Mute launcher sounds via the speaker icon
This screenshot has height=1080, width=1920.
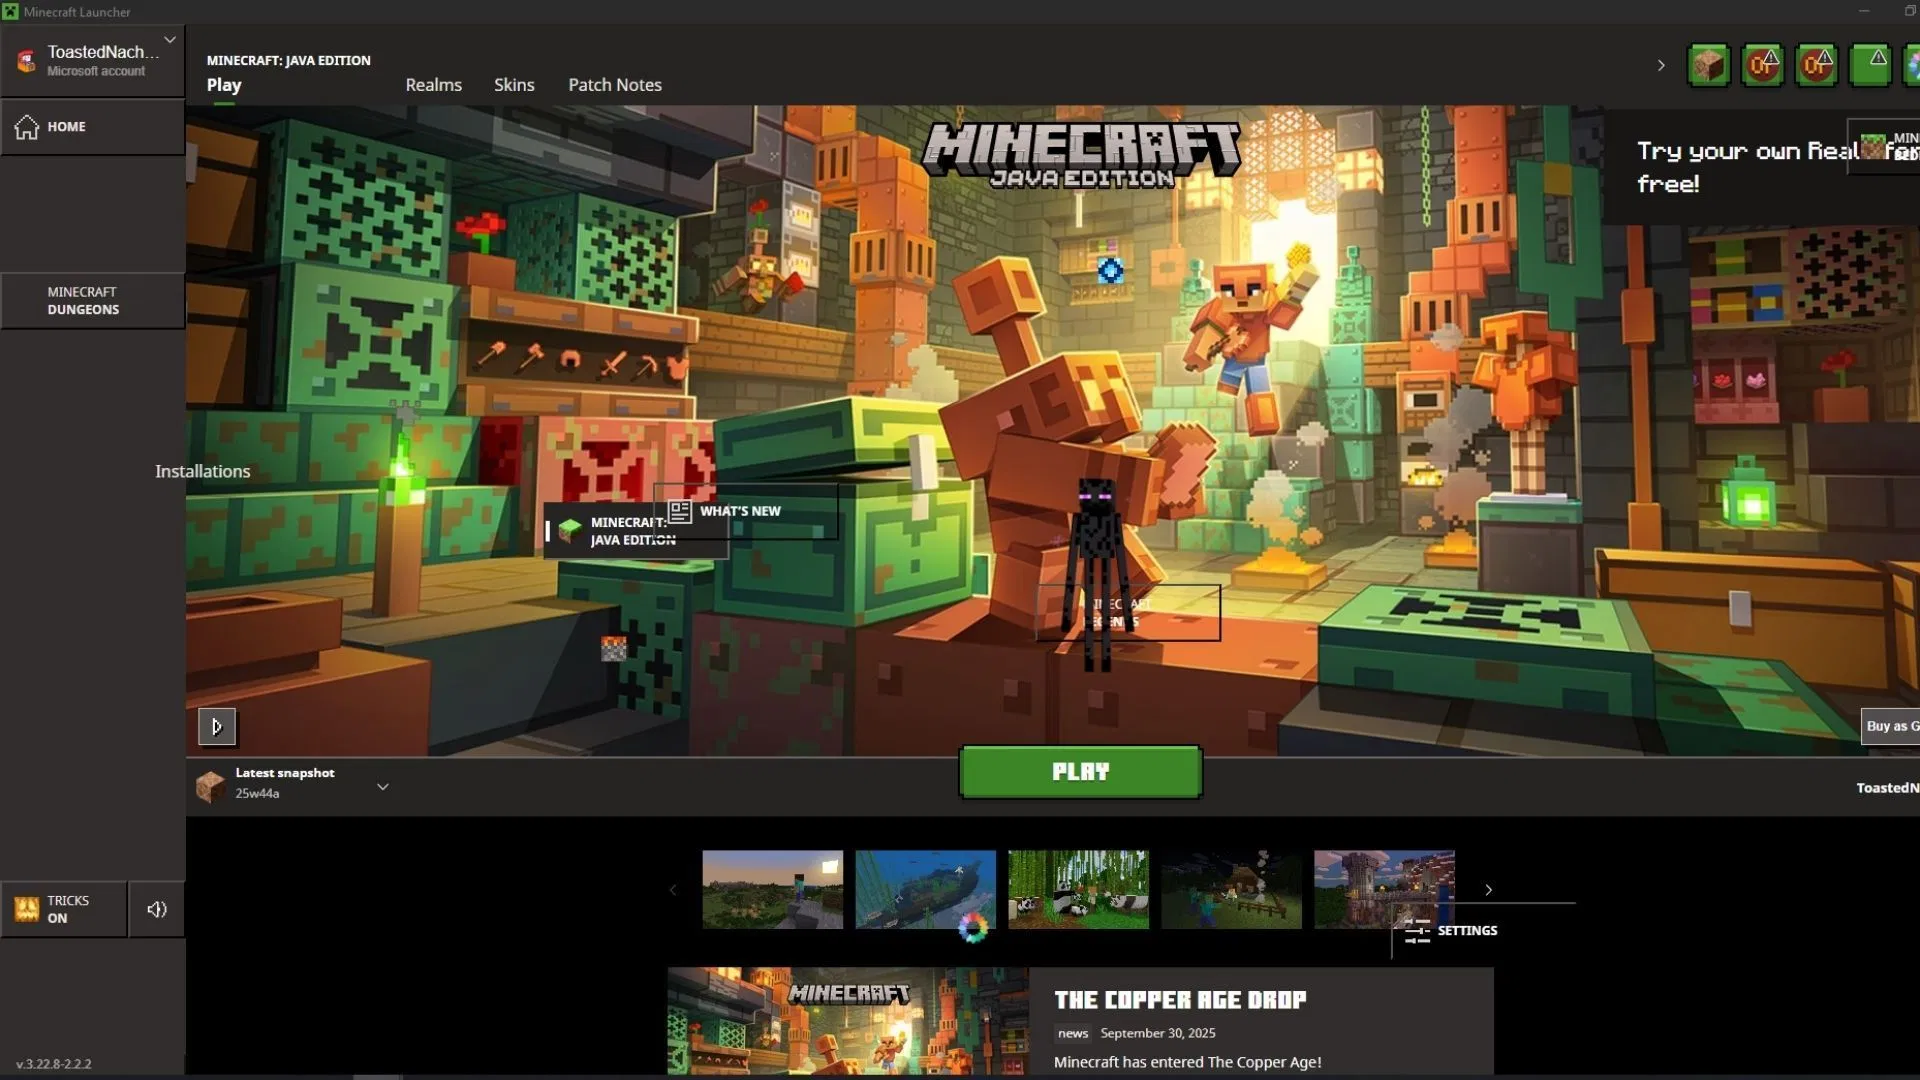(156, 908)
